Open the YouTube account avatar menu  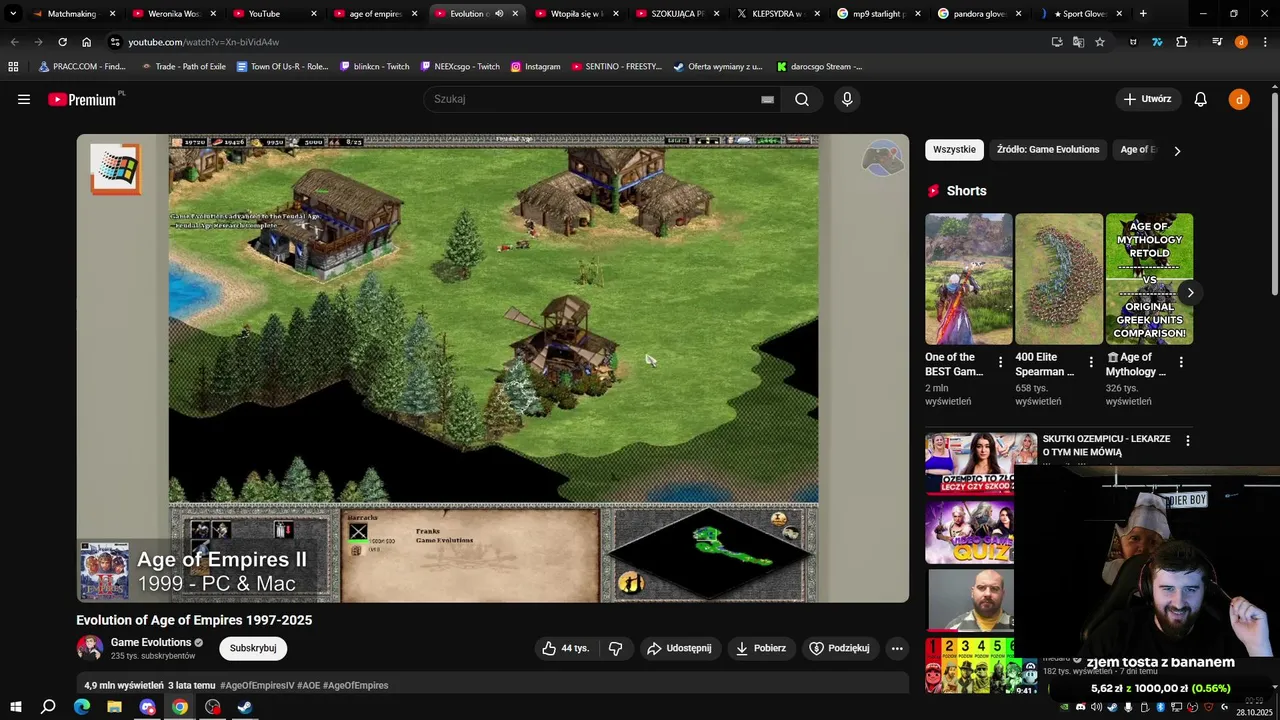point(1239,99)
